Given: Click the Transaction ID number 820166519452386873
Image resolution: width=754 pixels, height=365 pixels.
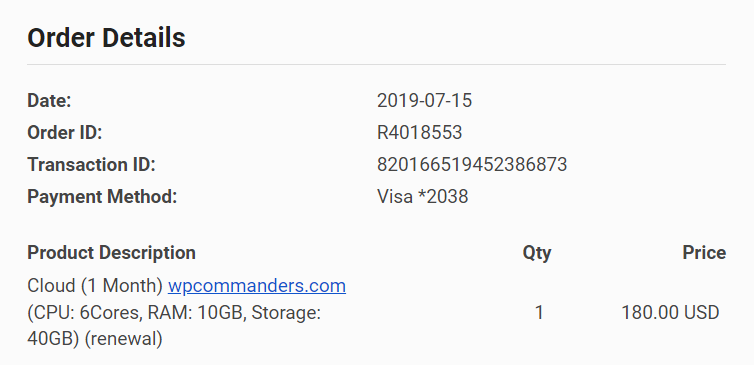Looking at the screenshot, I should tap(472, 165).
